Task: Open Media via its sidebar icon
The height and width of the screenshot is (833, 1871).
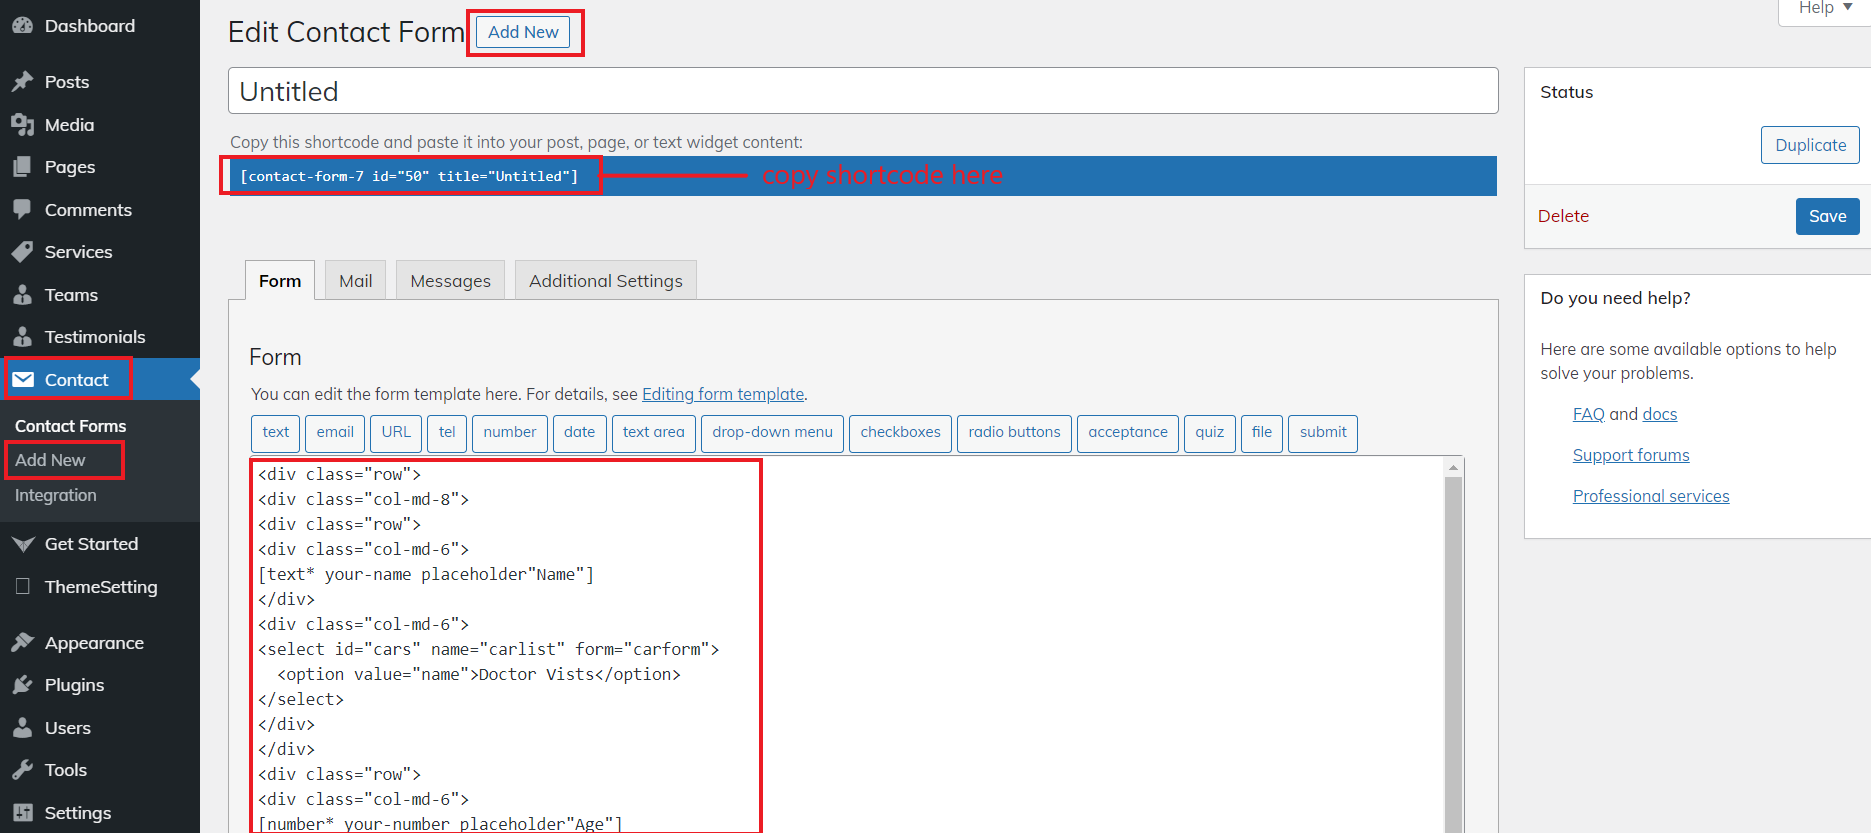Action: (x=22, y=125)
